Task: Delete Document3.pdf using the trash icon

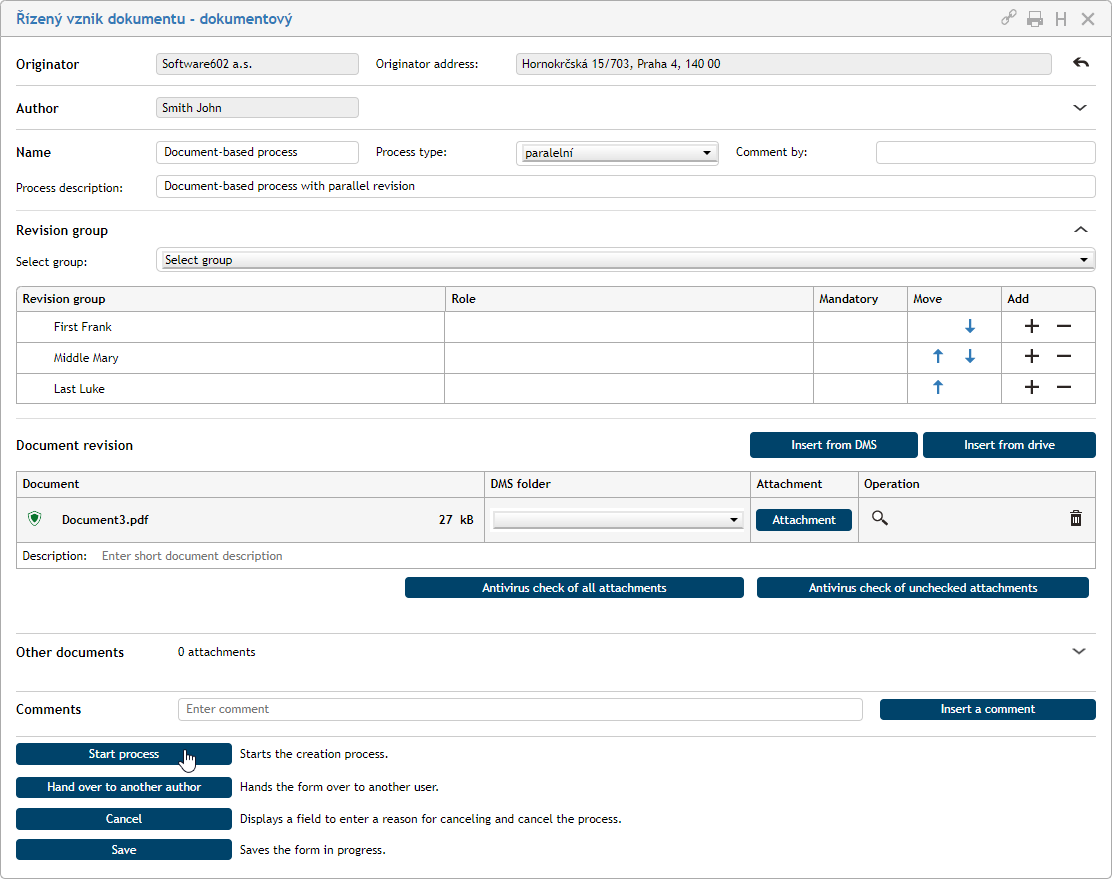Action: (1076, 518)
